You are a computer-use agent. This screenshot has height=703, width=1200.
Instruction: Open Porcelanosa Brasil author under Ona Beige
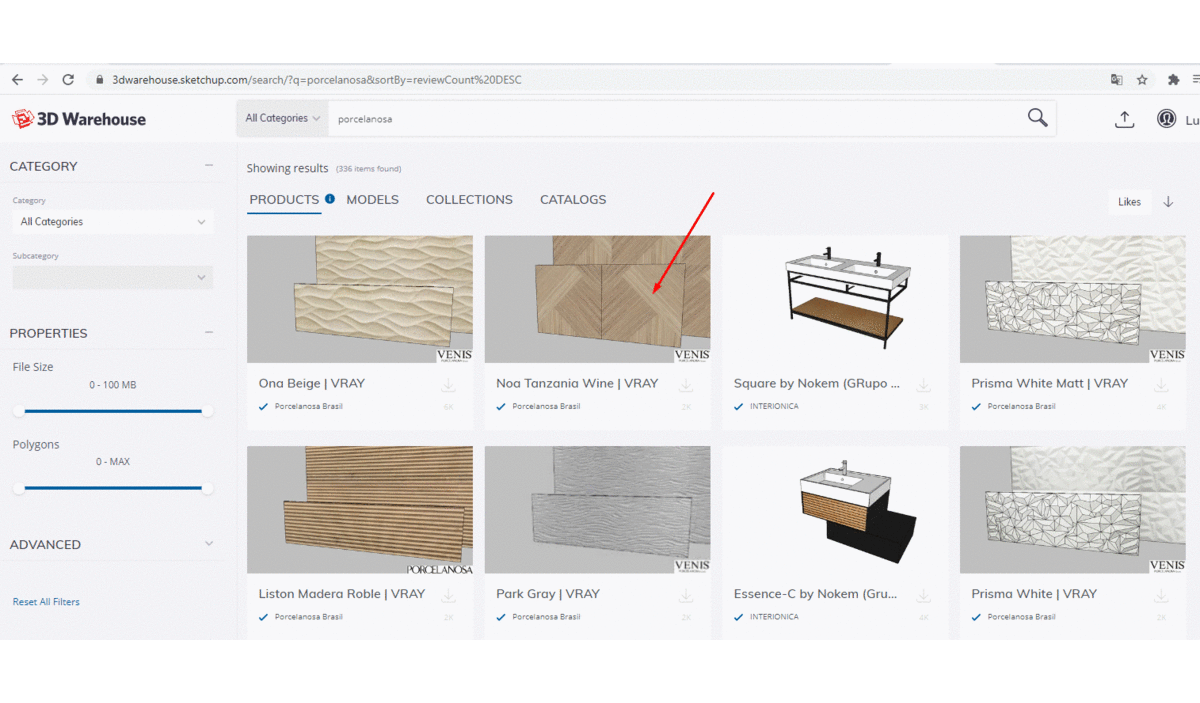pos(309,407)
